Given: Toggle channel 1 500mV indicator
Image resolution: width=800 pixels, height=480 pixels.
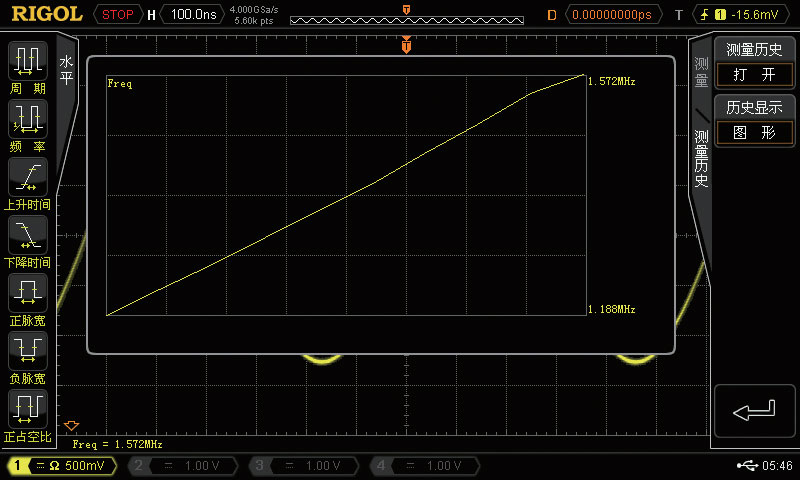Looking at the screenshot, I should [60, 466].
